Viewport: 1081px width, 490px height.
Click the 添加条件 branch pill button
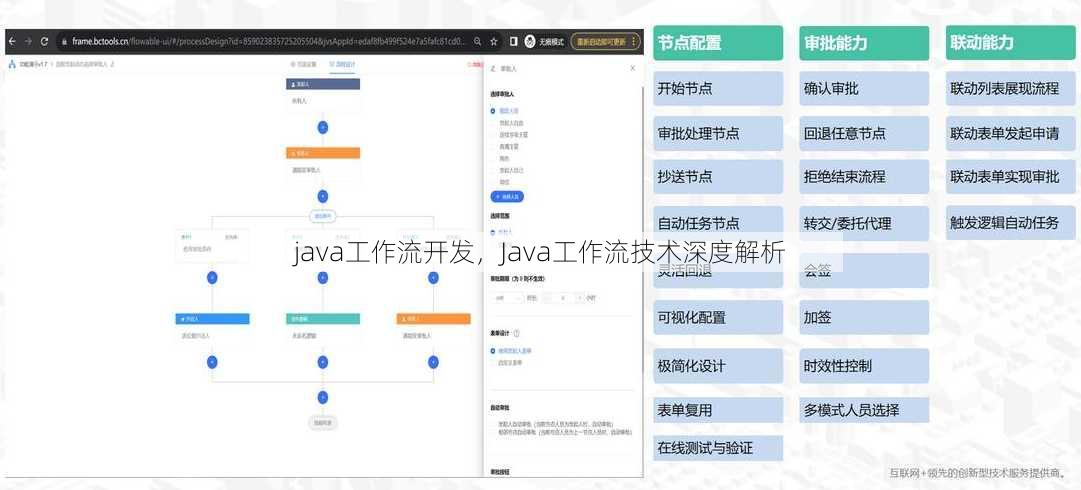323,216
